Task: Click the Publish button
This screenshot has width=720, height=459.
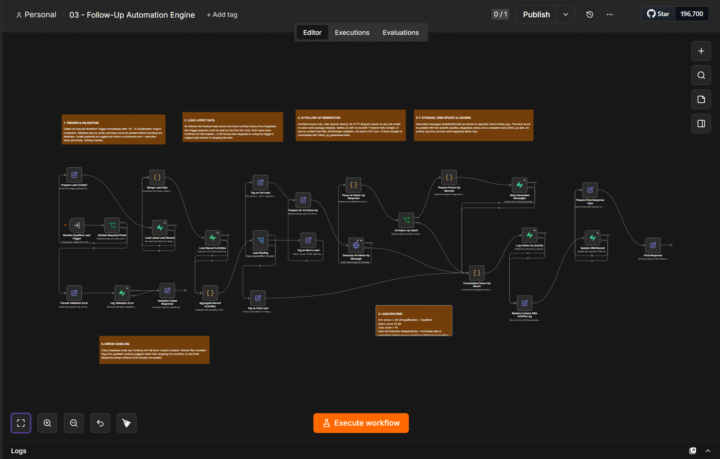Action: click(536, 15)
